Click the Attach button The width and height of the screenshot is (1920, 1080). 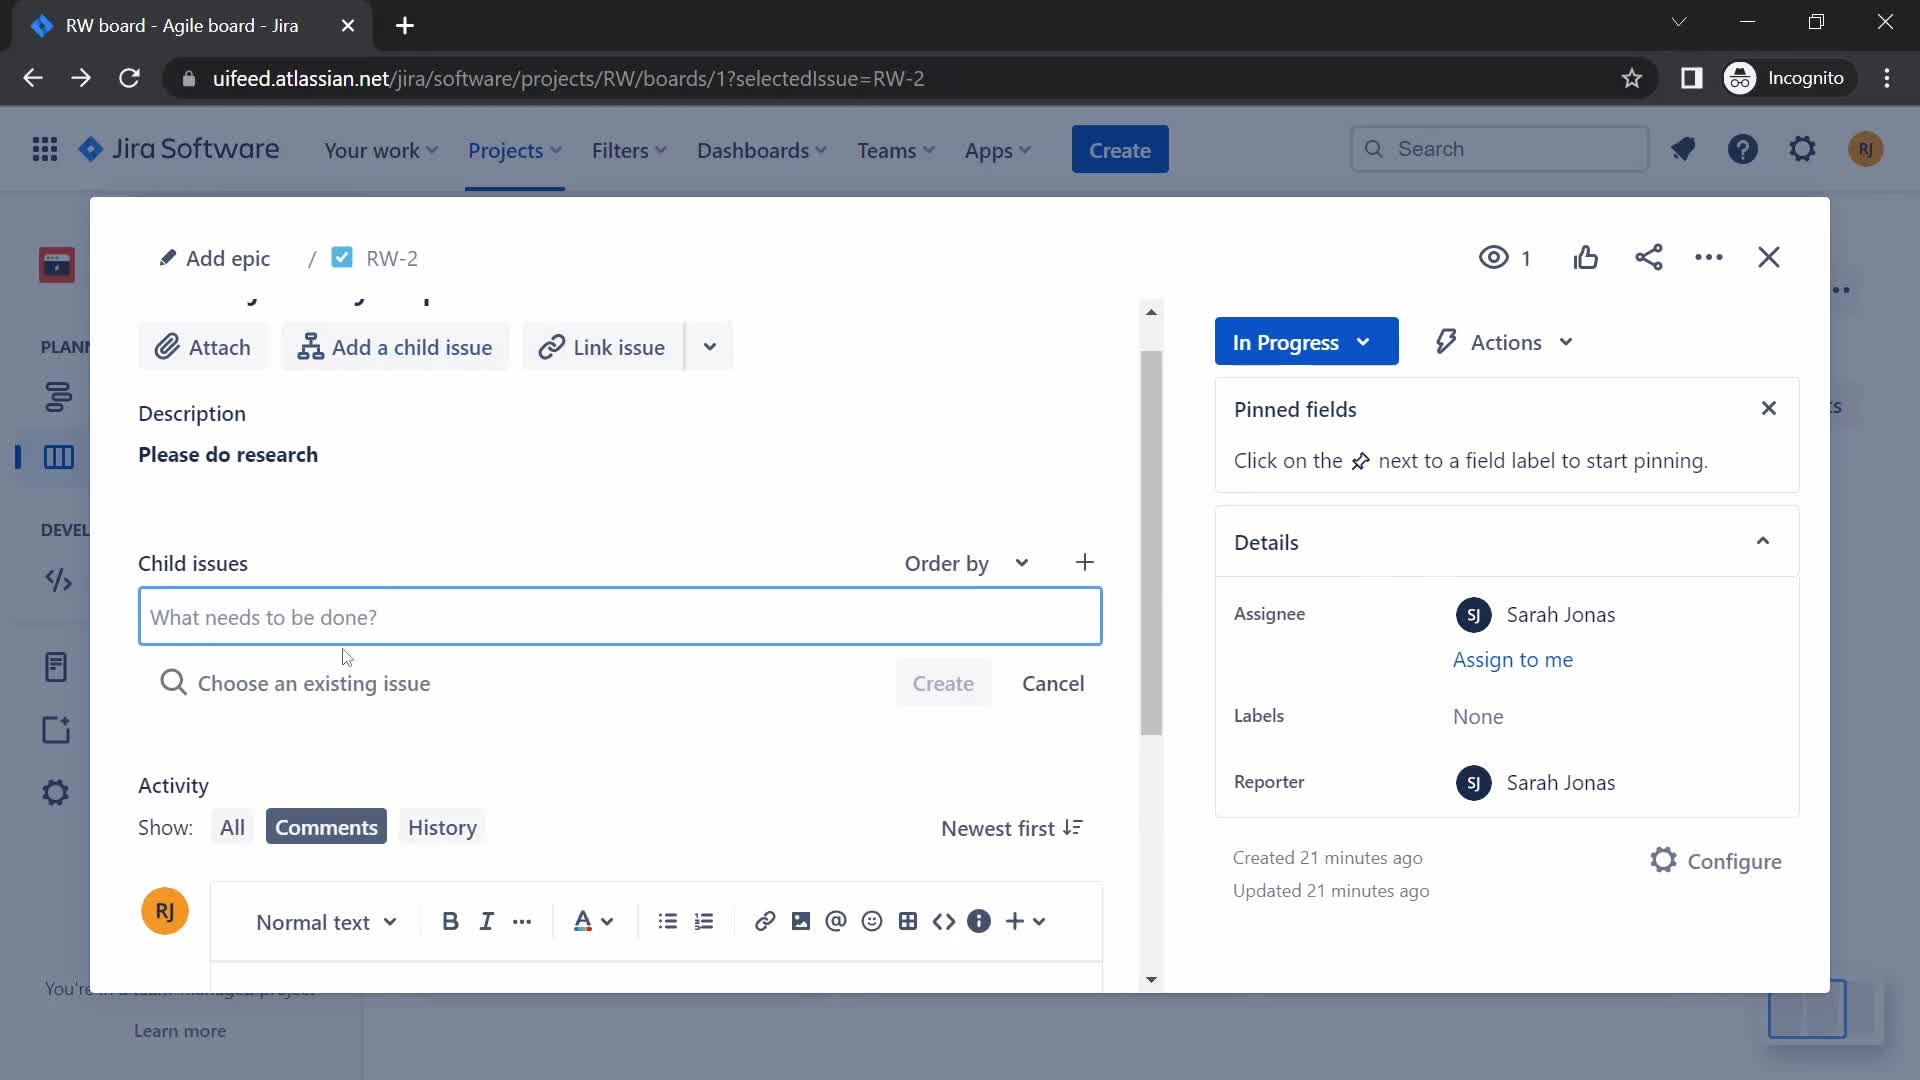(x=203, y=347)
